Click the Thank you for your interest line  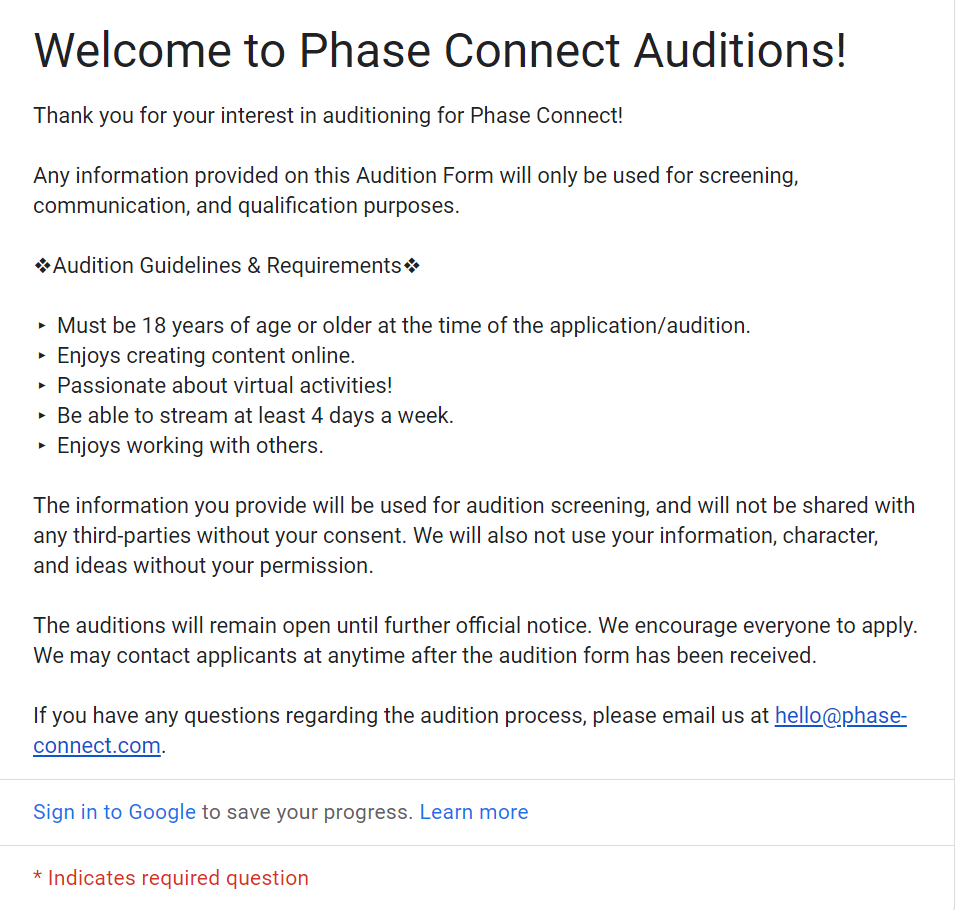pos(328,115)
